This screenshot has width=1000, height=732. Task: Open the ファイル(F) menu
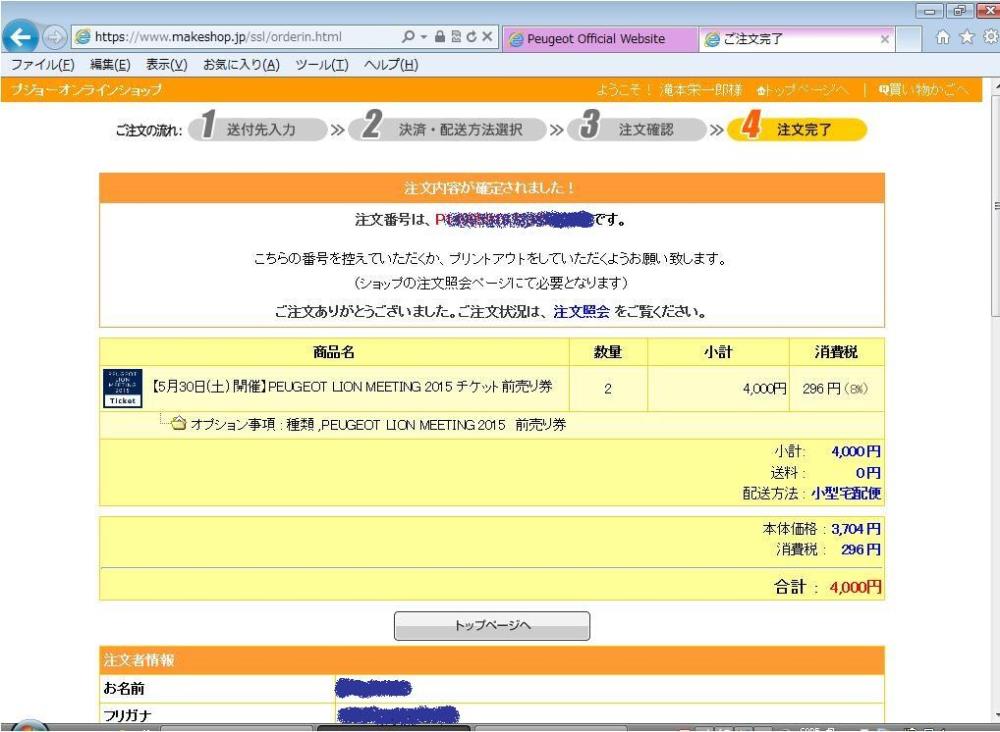(42, 65)
